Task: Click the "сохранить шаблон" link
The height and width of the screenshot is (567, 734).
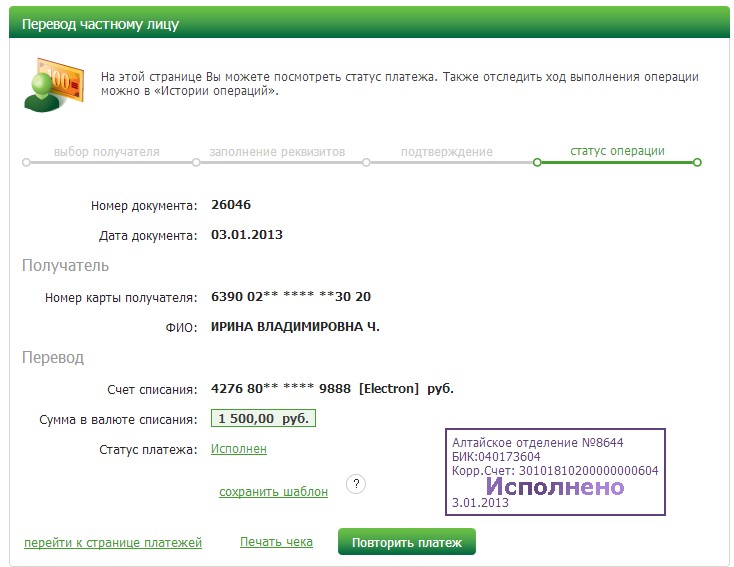Action: point(273,492)
